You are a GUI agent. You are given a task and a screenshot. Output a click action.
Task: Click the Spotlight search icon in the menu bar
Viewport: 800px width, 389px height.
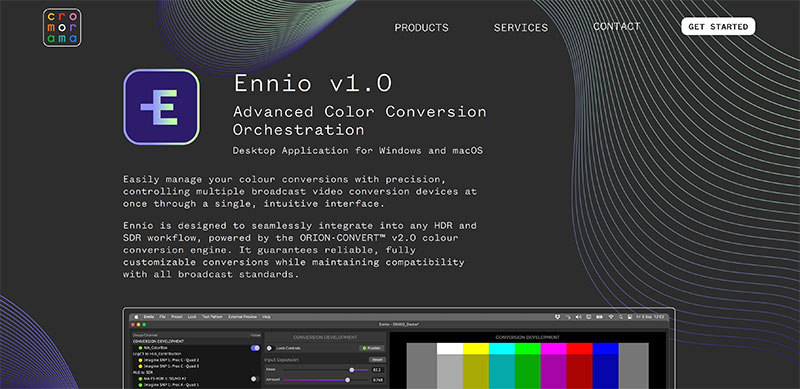(621, 317)
